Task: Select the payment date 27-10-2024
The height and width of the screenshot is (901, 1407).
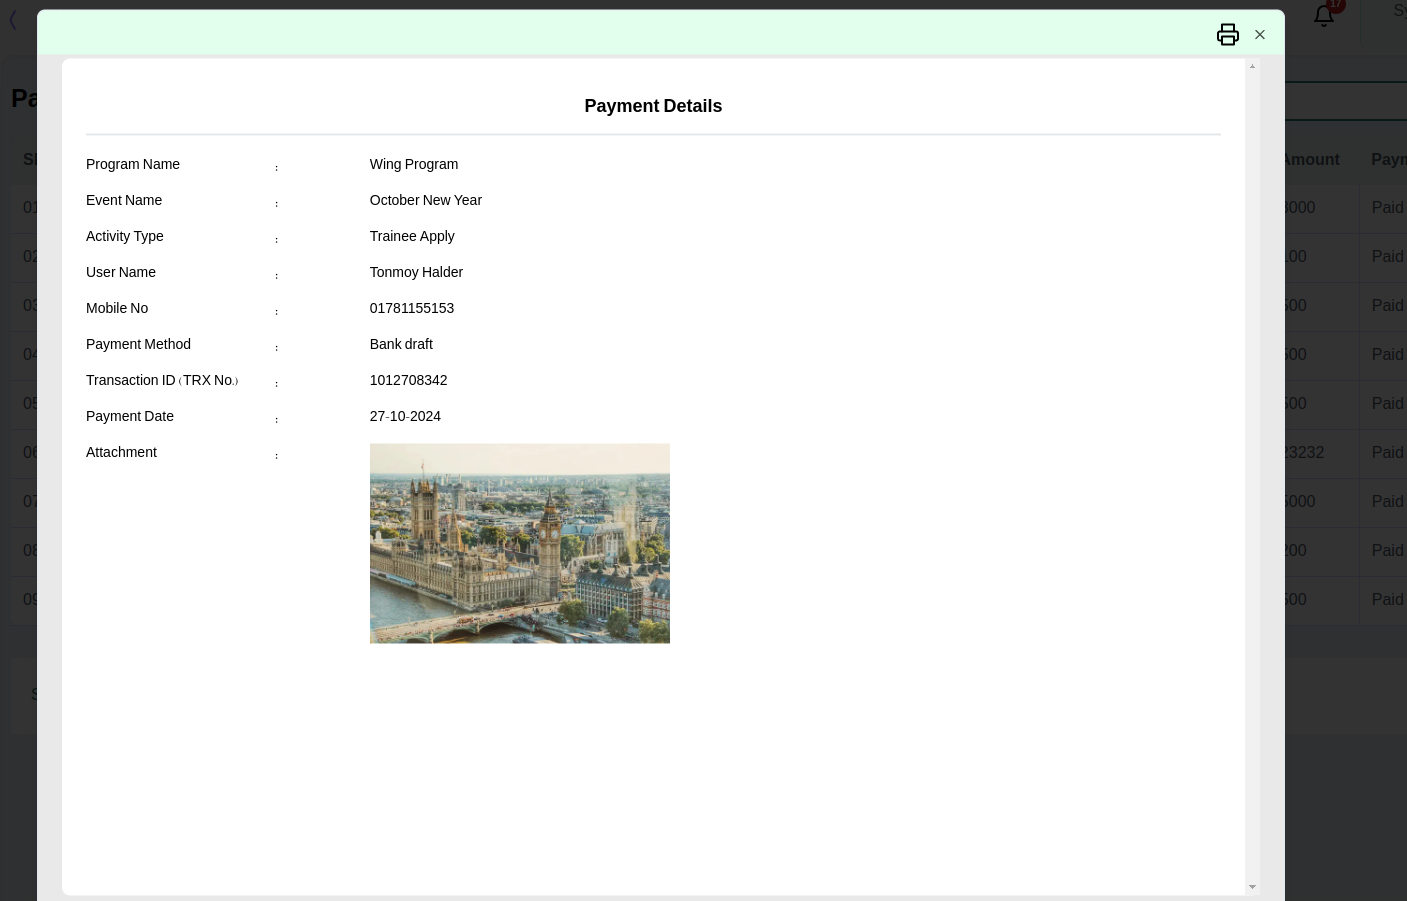Action: pyautogui.click(x=405, y=416)
